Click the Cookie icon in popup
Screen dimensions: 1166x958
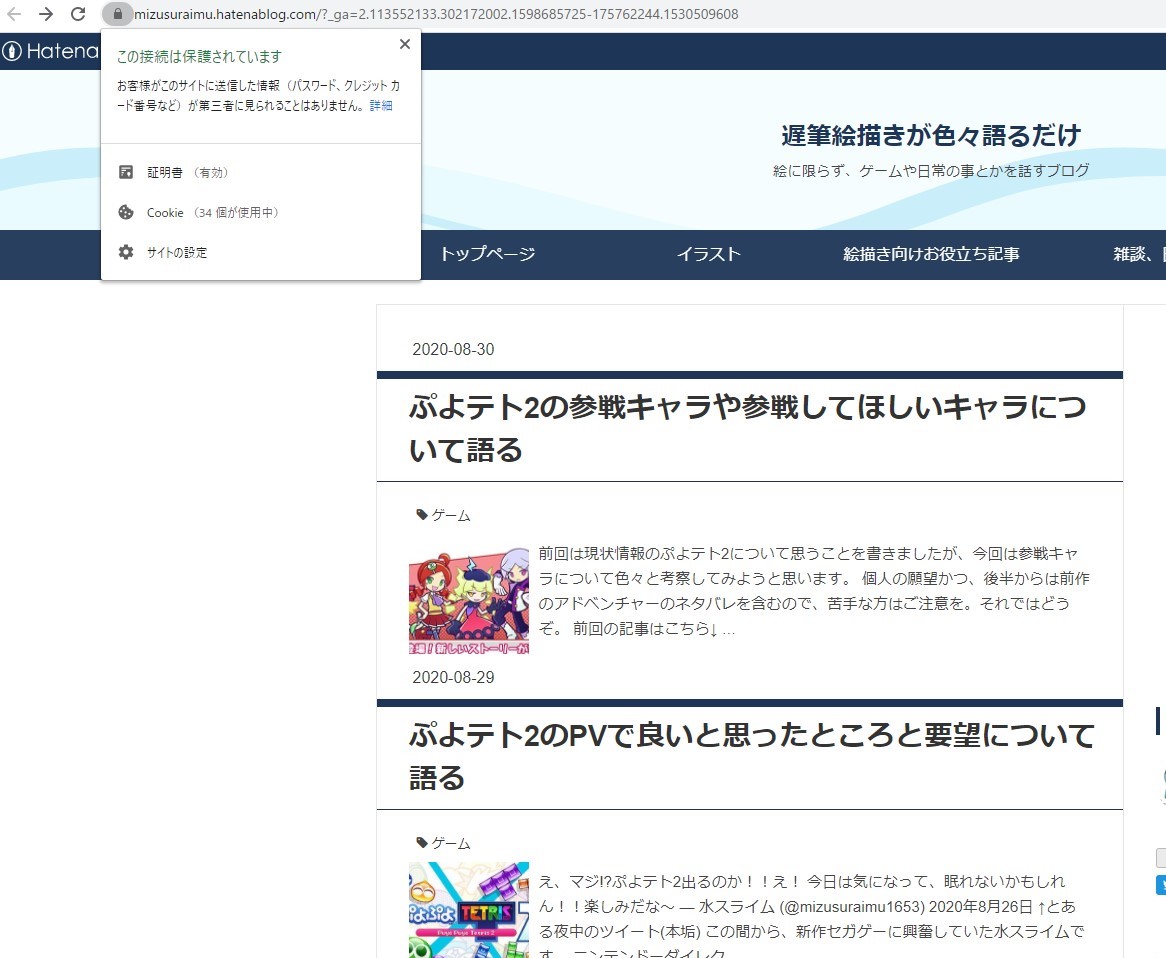point(126,212)
